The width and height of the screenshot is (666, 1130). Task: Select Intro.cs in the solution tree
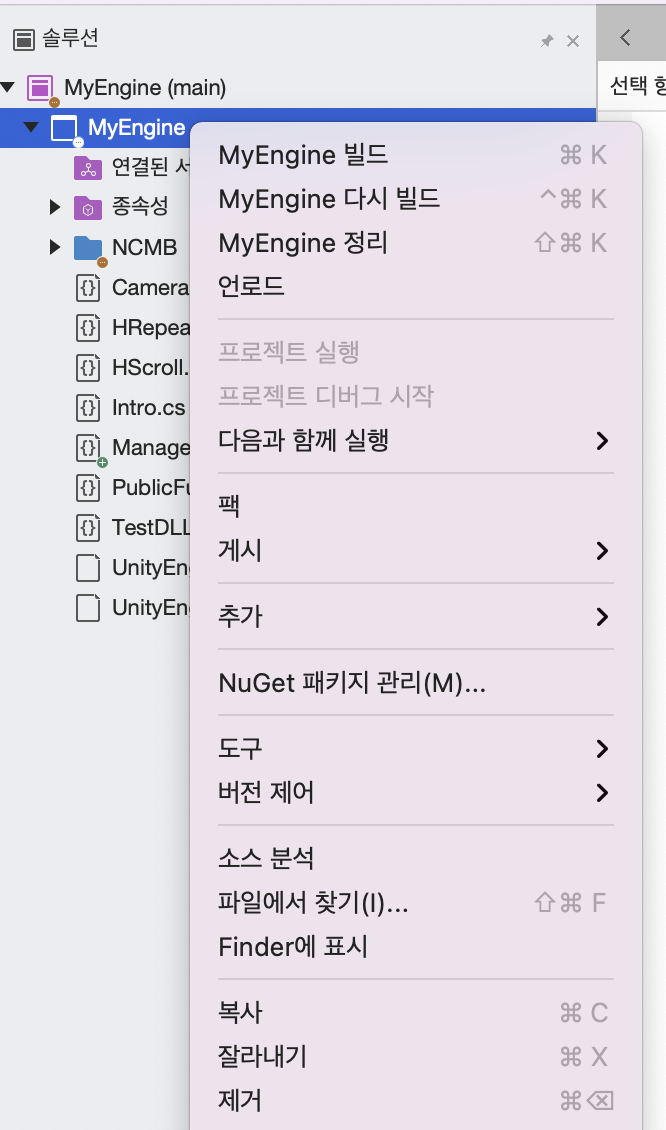pyautogui.click(x=148, y=408)
